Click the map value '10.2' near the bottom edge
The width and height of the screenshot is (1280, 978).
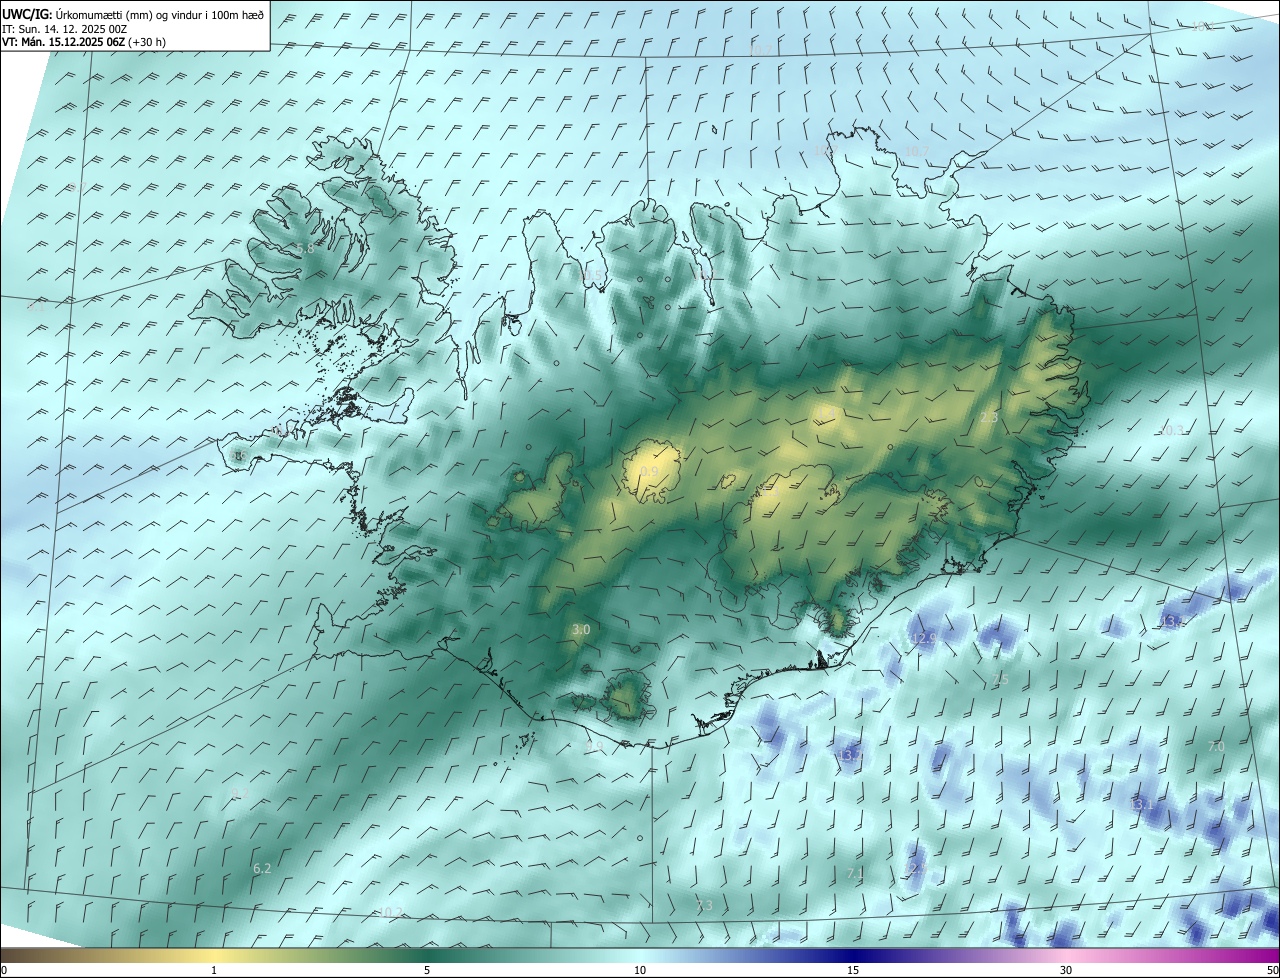[390, 912]
